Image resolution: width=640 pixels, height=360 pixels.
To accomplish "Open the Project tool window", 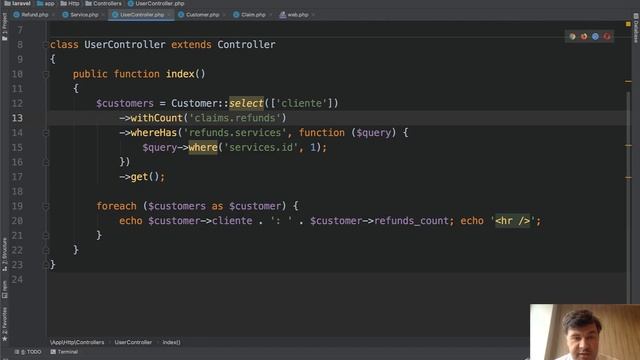I will (4, 27).
